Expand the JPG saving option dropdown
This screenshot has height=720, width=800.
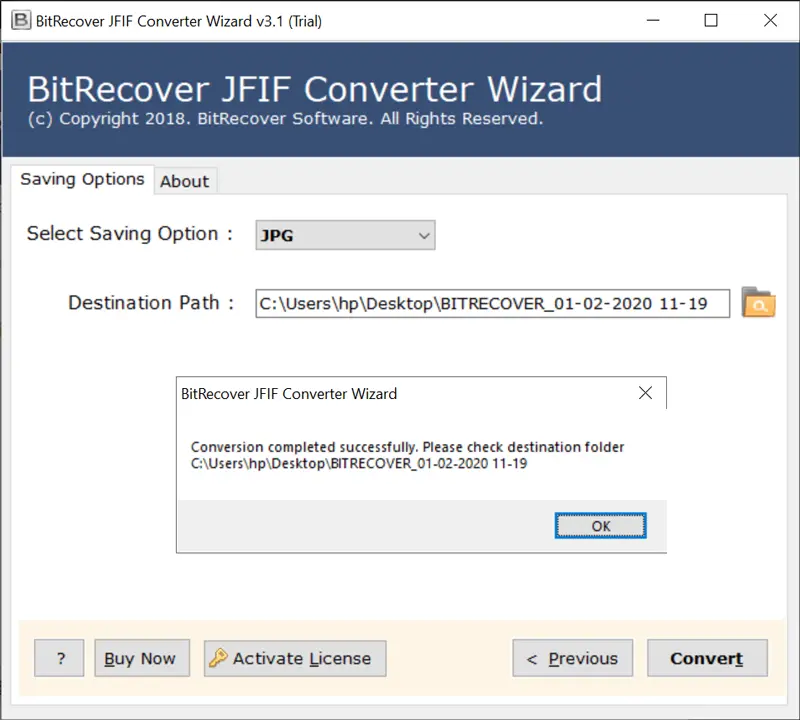[424, 236]
